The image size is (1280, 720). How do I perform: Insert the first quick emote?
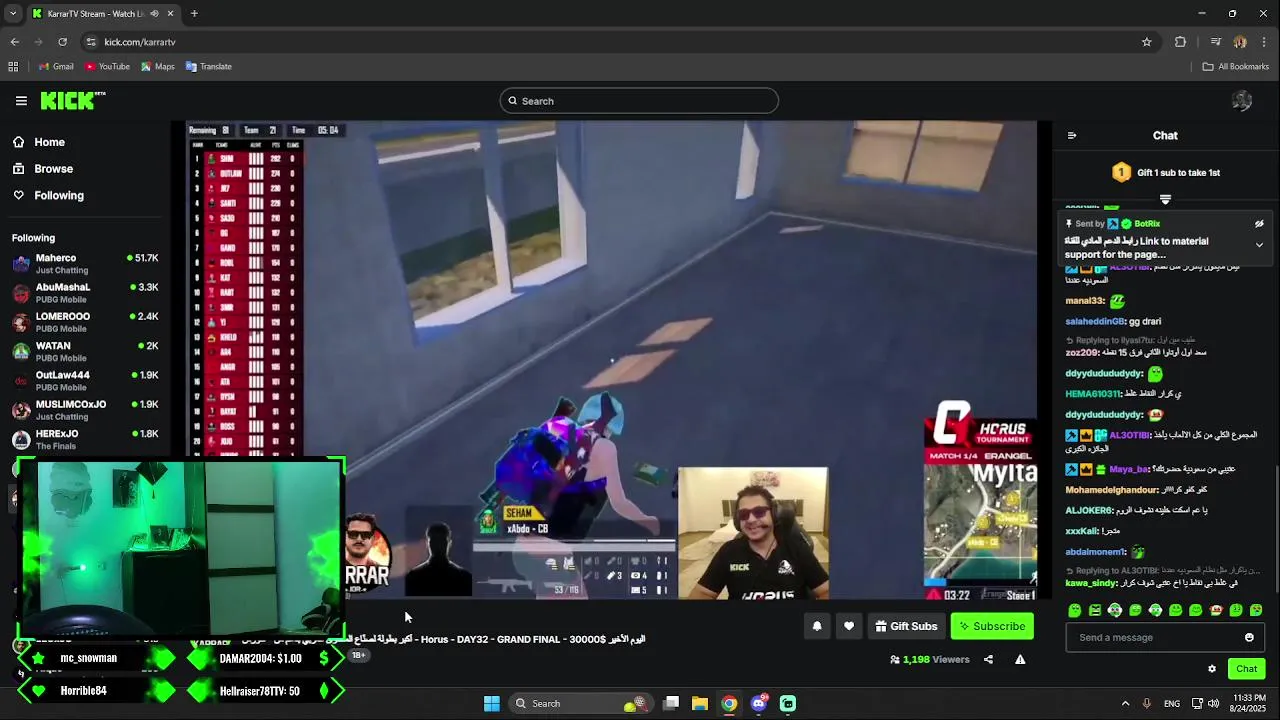(x=1074, y=610)
